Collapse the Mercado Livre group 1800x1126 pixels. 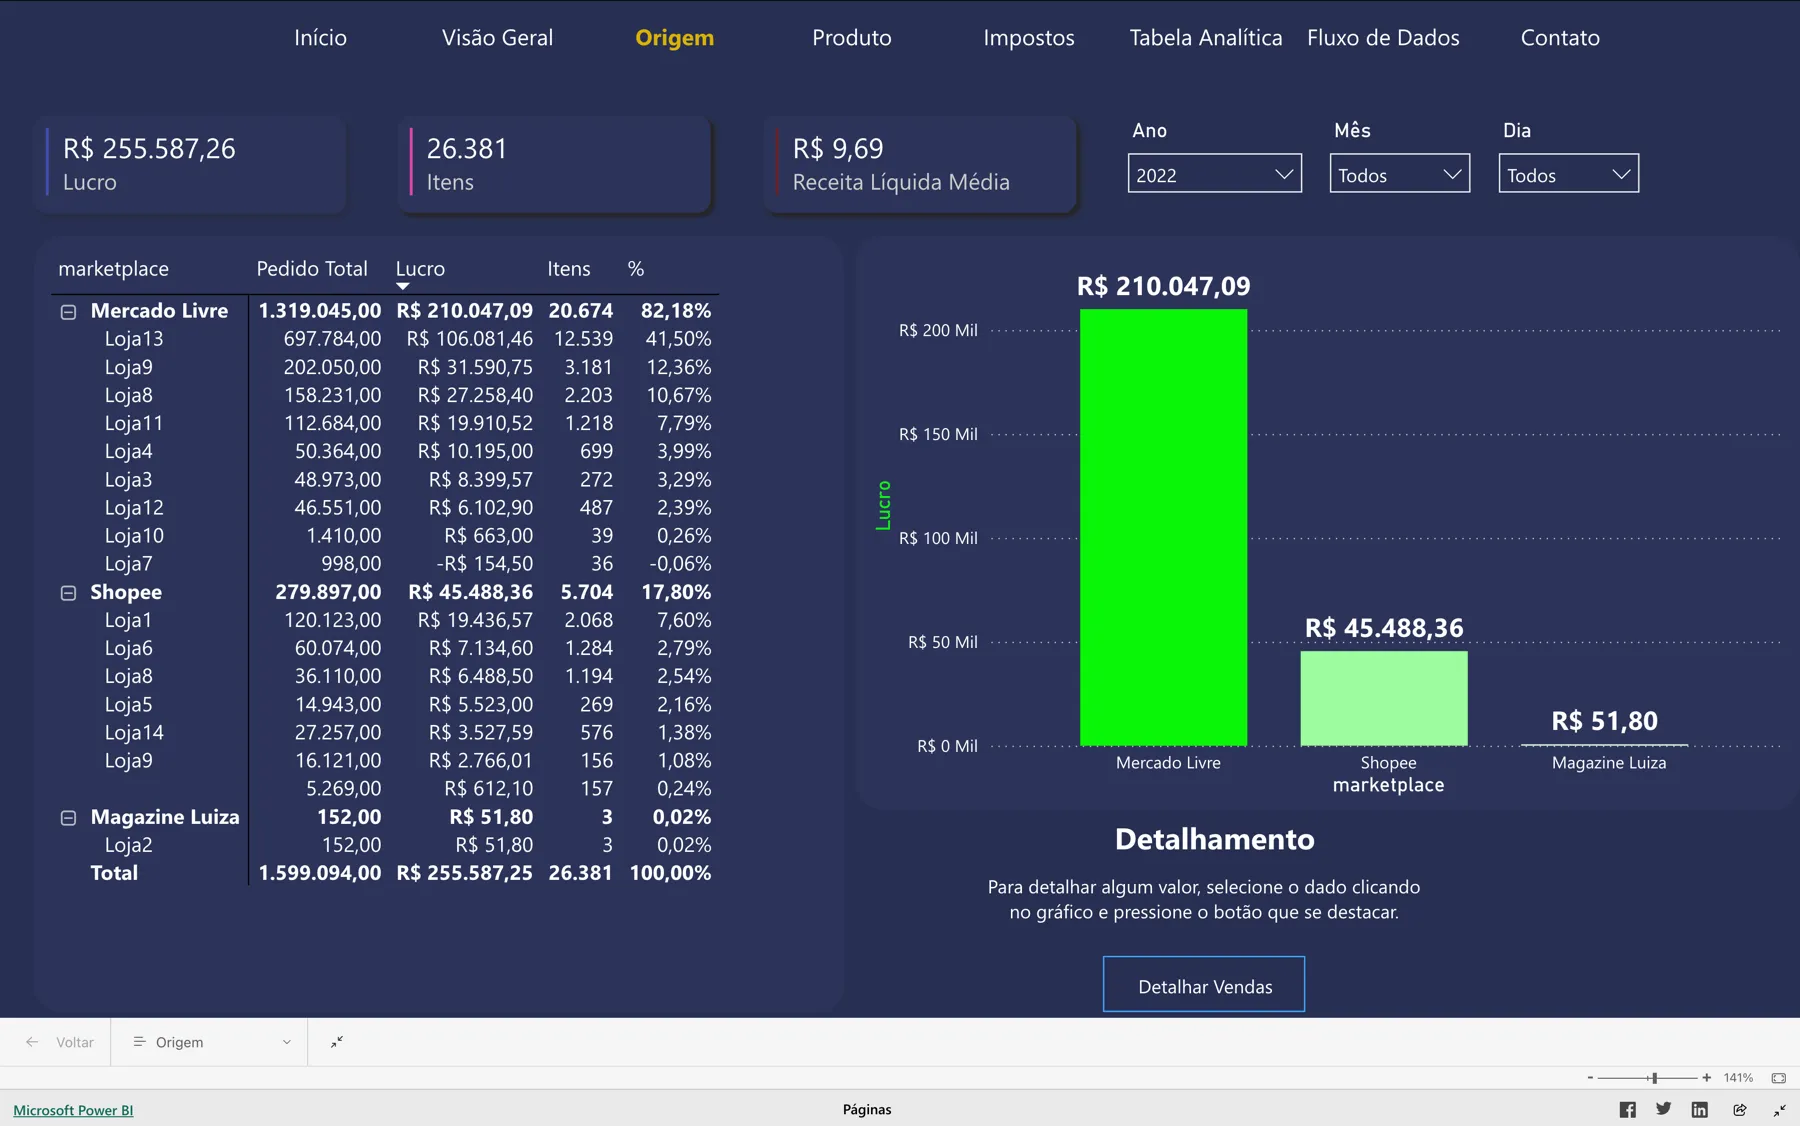[68, 311]
